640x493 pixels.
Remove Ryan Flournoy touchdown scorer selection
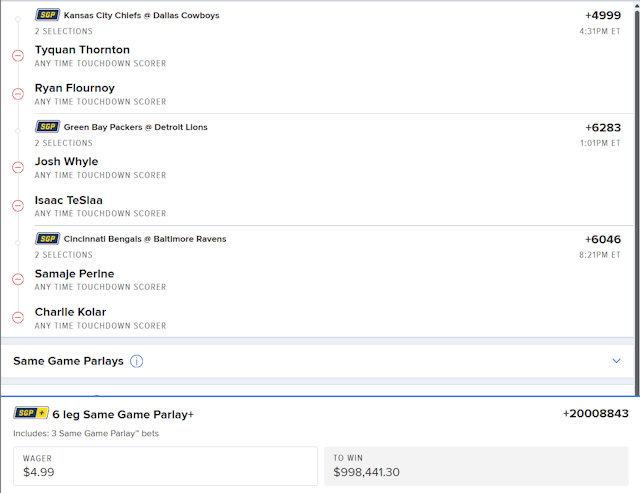[17, 94]
